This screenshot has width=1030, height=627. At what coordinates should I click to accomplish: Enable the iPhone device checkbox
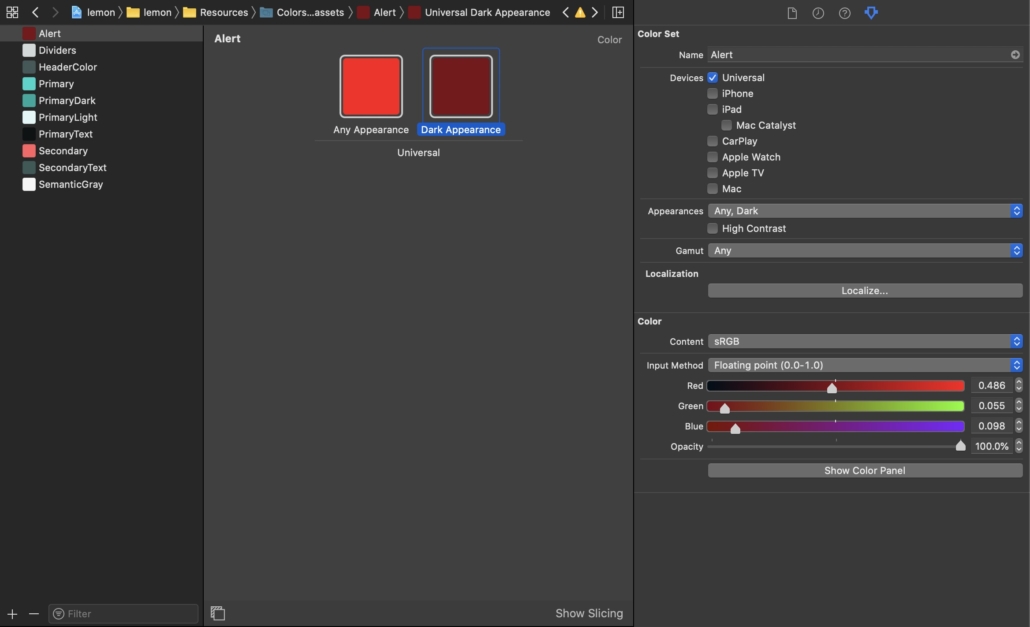pyautogui.click(x=713, y=94)
